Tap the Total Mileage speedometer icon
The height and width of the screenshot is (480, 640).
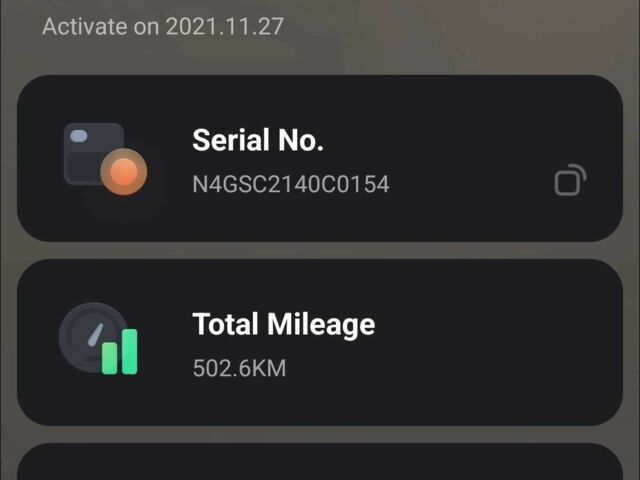(x=98, y=339)
